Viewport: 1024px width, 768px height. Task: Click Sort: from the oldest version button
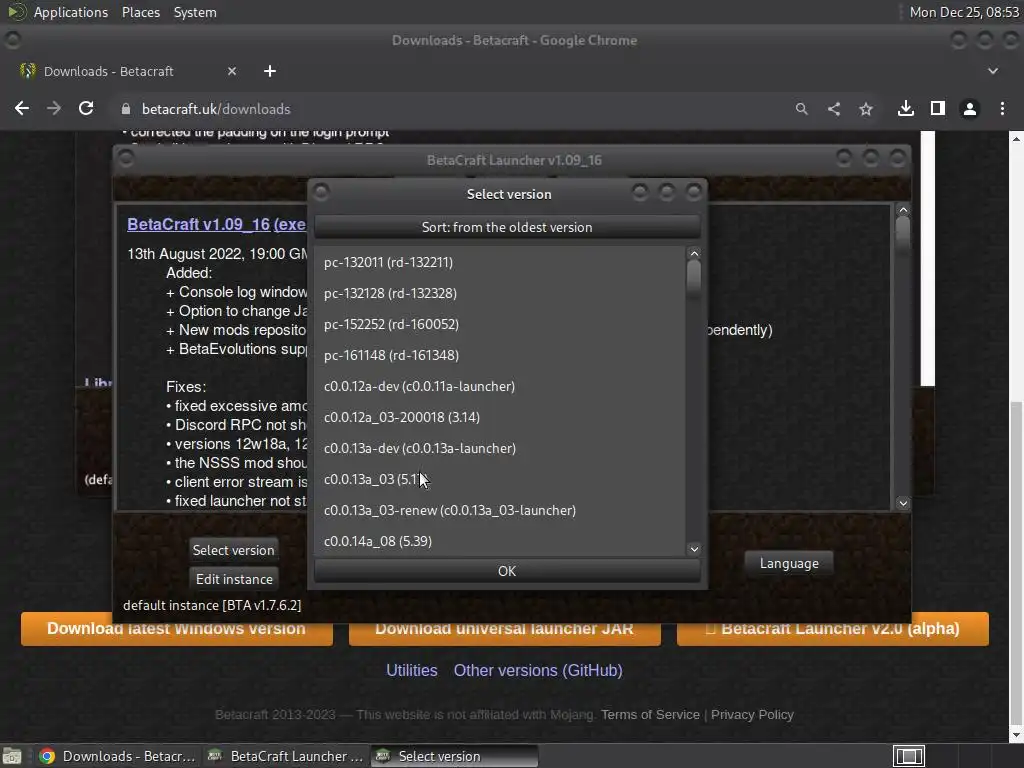pyautogui.click(x=507, y=227)
